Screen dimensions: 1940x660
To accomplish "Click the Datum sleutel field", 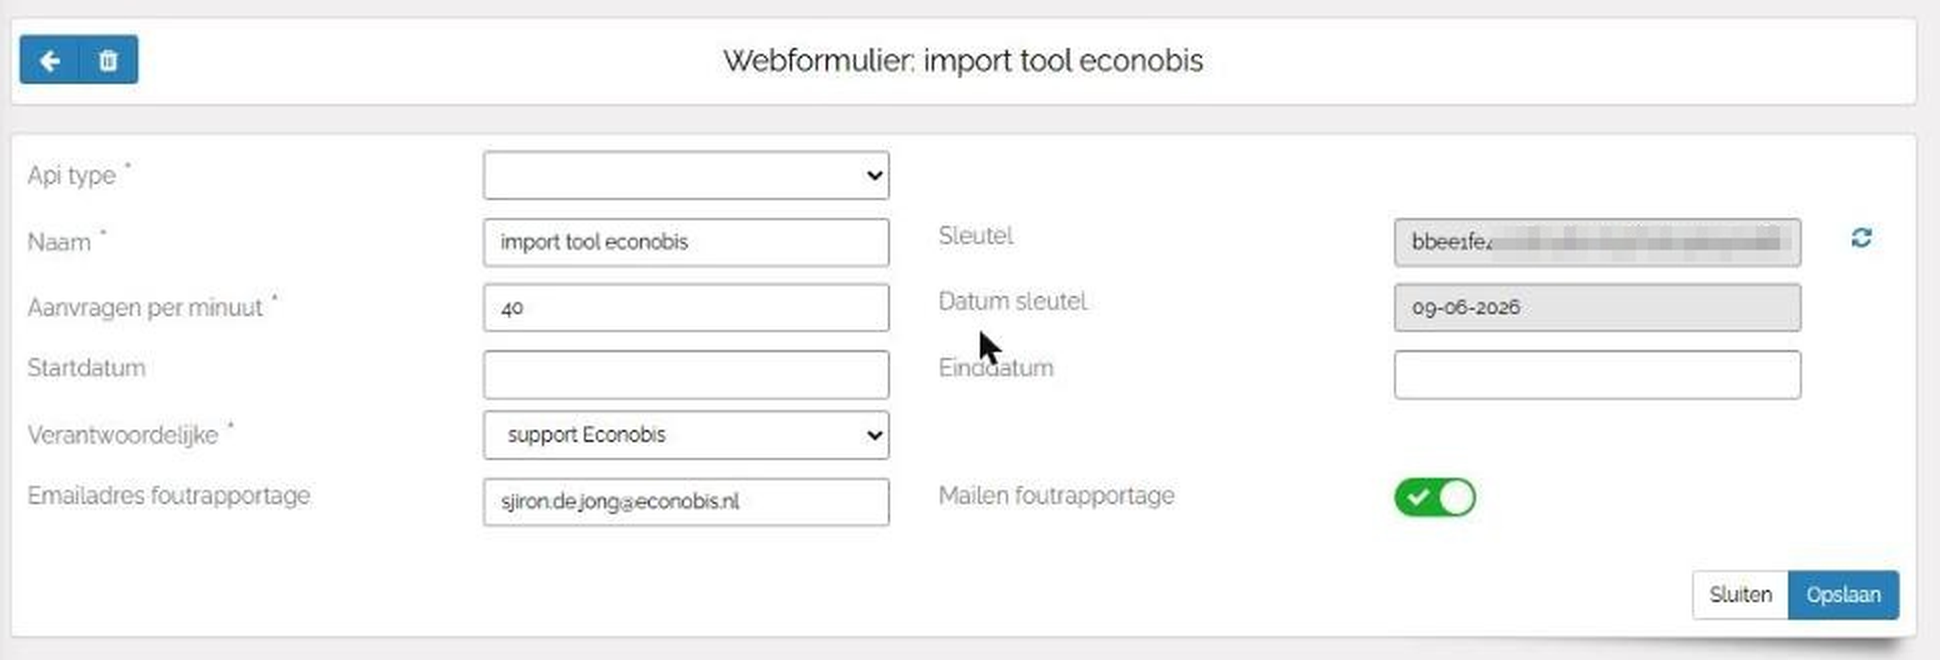I will [1597, 308].
